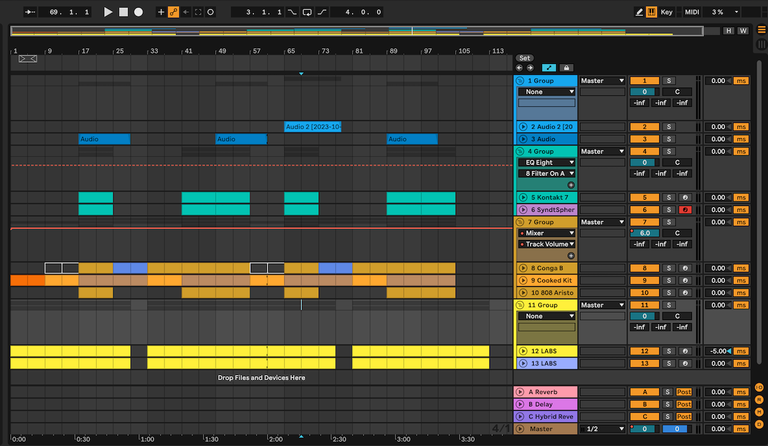Screen dimensions: 768x446
Task: Show In/Out section I-O icon
Action: coord(759,387)
